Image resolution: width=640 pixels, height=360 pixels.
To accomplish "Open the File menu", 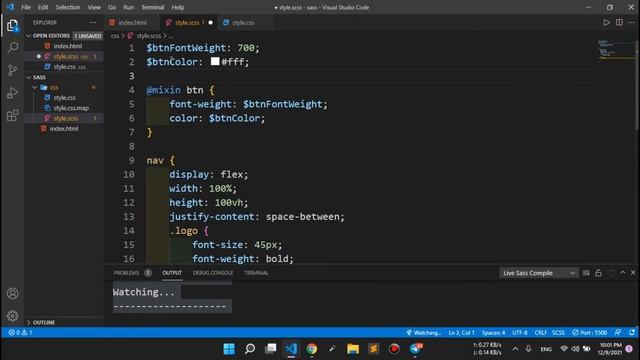I will 26,7.
